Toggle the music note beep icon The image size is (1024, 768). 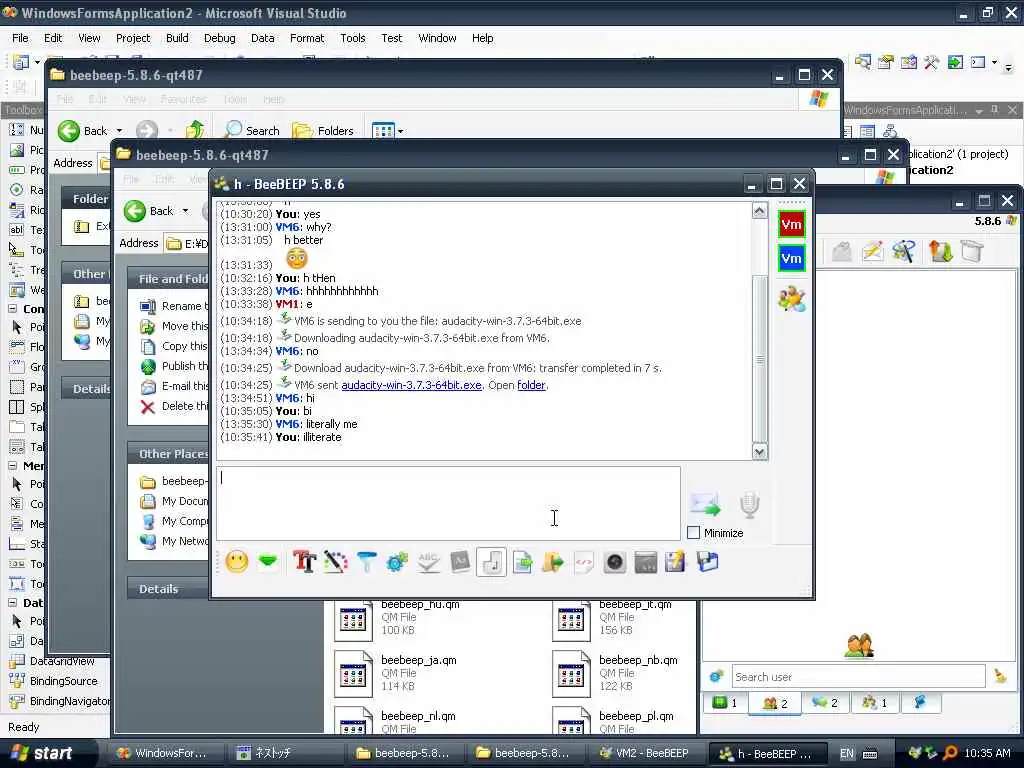click(x=491, y=562)
